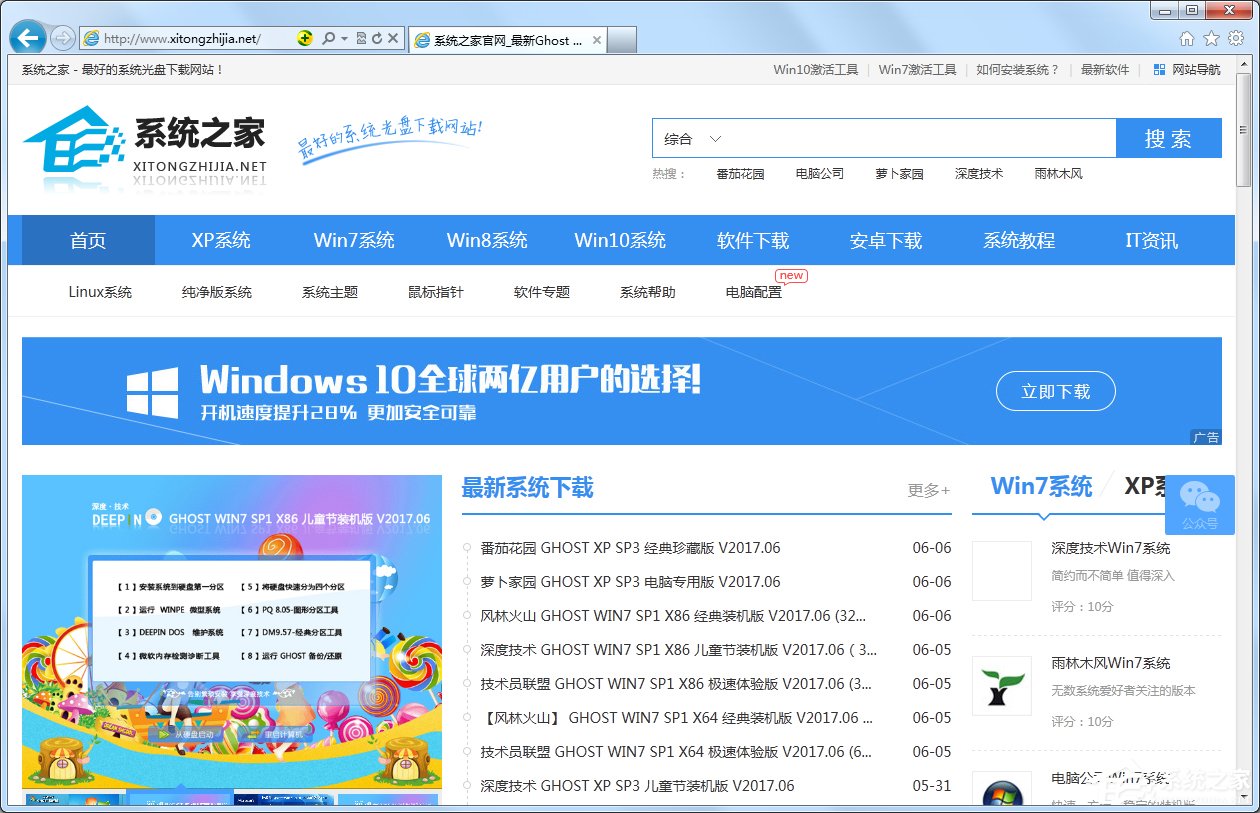The height and width of the screenshot is (813, 1260).
Task: Open the browser home page
Action: [1187, 36]
